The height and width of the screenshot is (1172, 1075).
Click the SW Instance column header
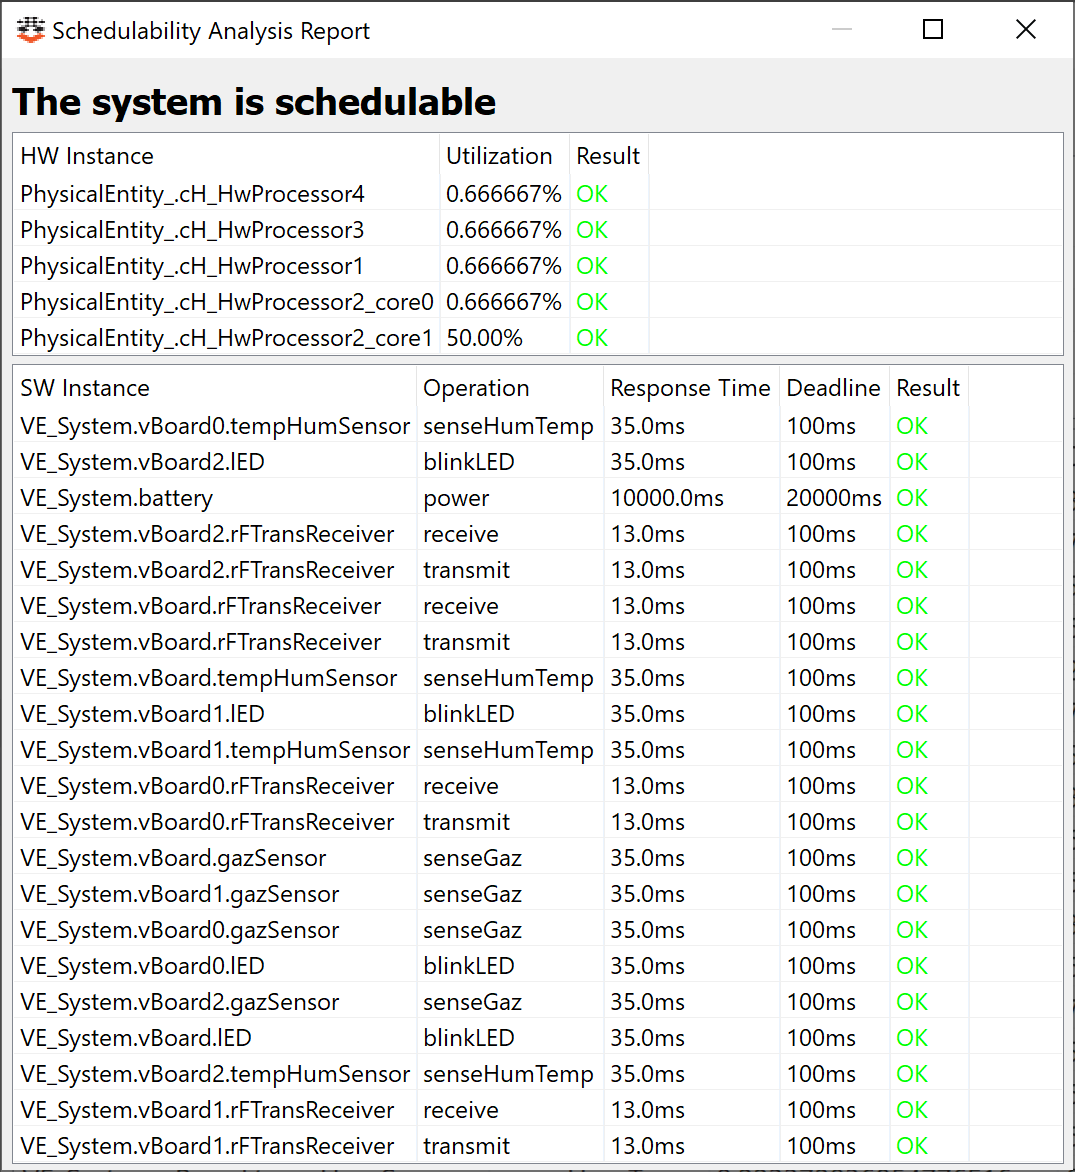214,388
